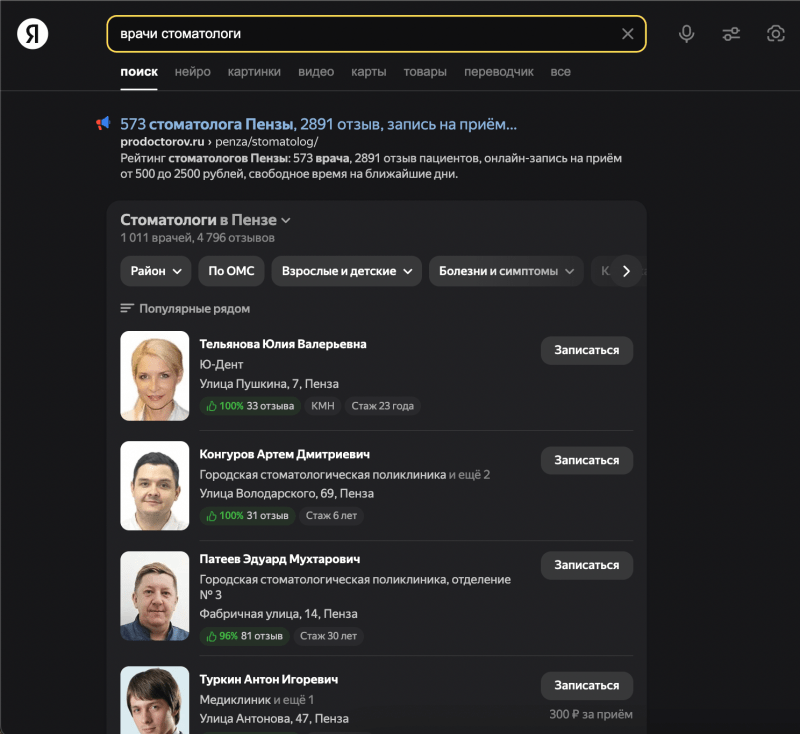This screenshot has height=734, width=800.
Task: Expand the Район filter dropdown
Action: pos(155,271)
